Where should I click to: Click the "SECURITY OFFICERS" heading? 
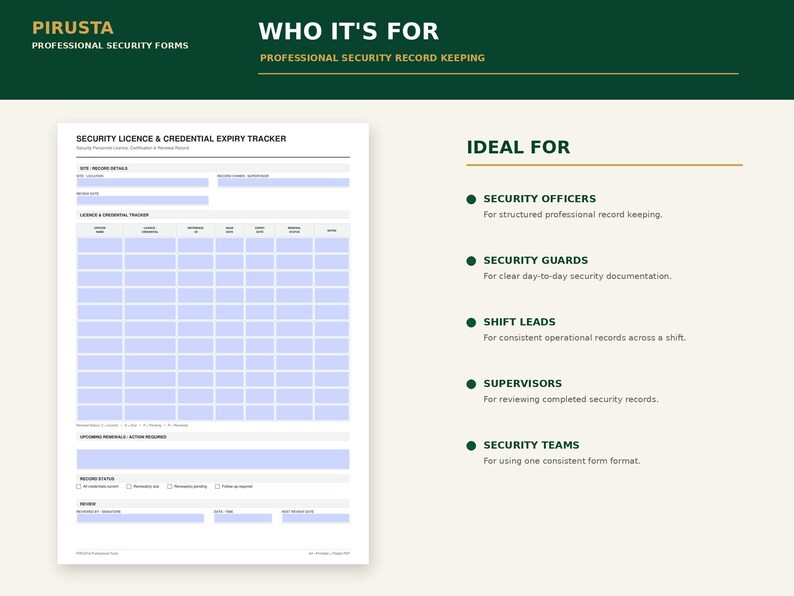click(x=539, y=198)
